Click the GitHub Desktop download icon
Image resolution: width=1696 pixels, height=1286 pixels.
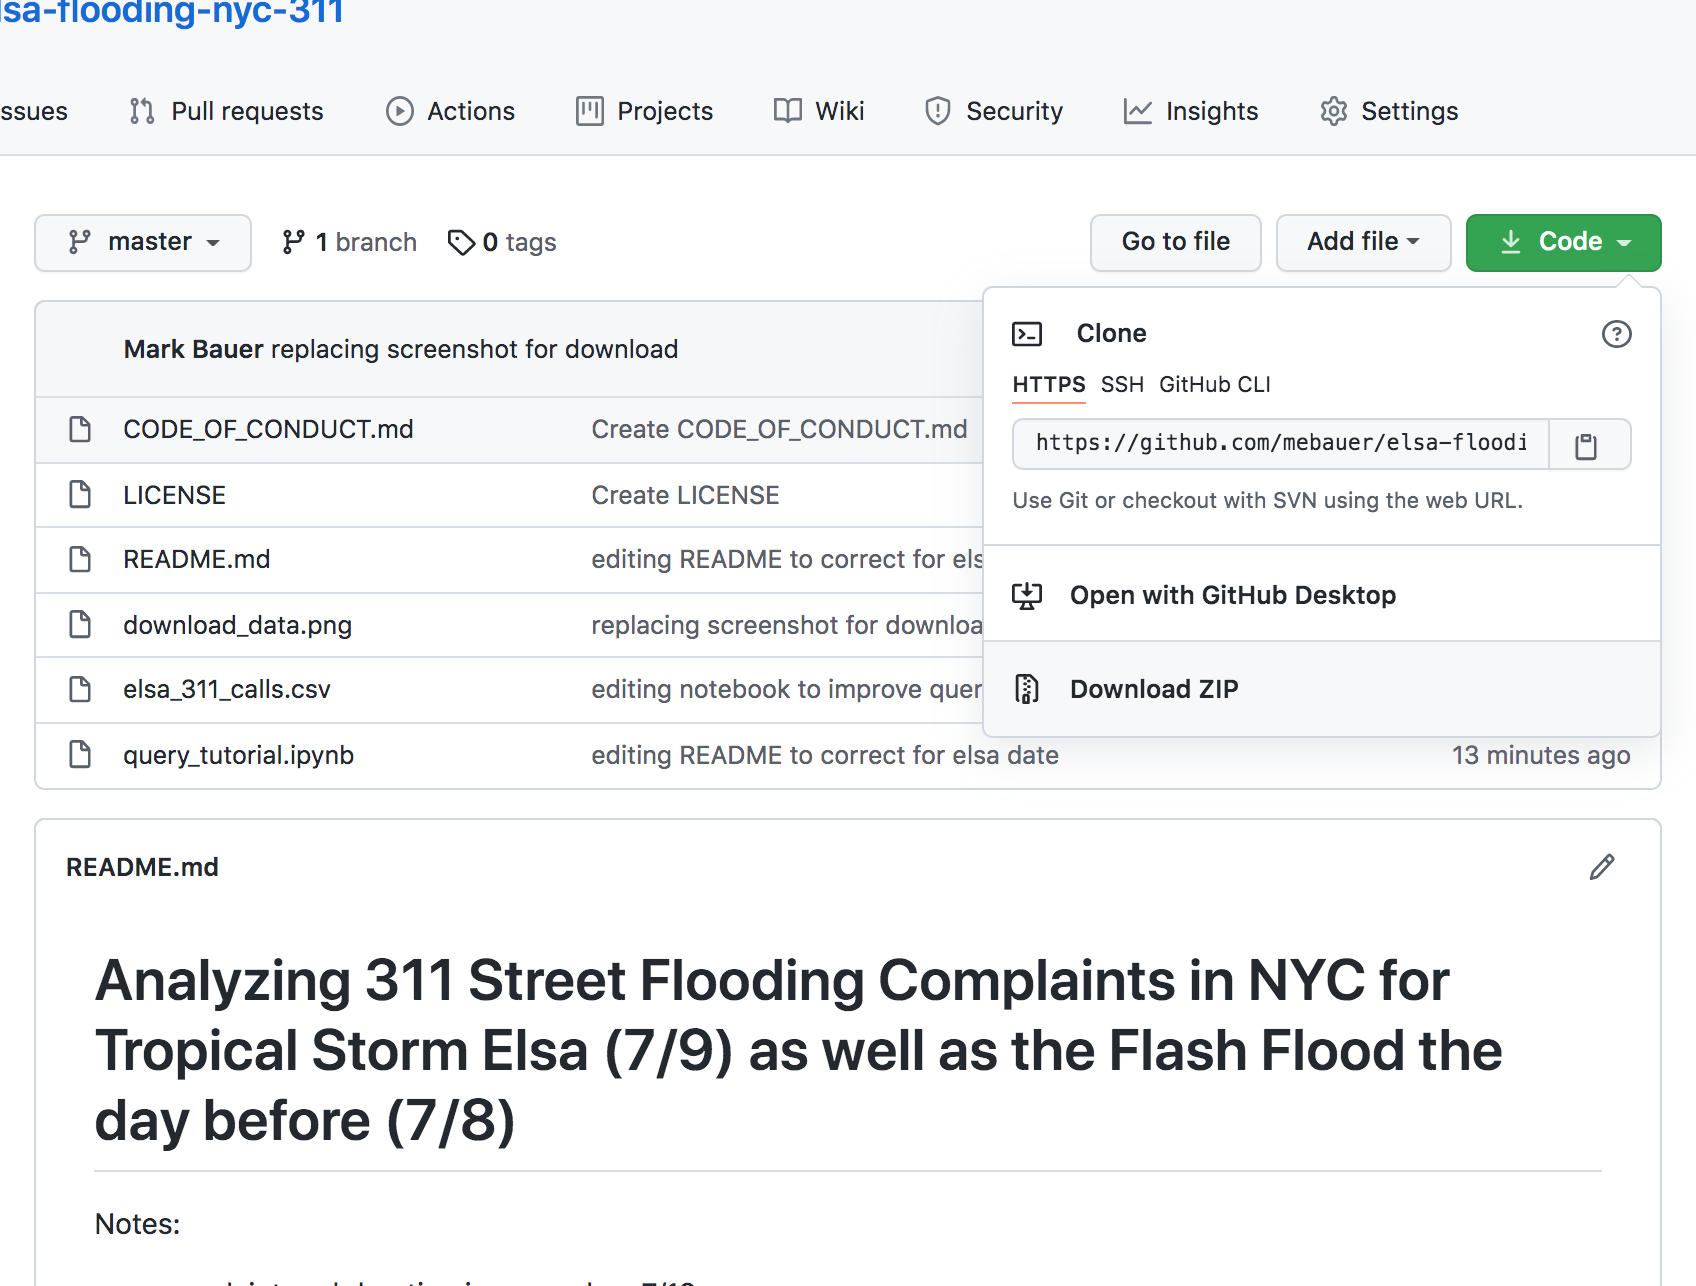click(1027, 596)
